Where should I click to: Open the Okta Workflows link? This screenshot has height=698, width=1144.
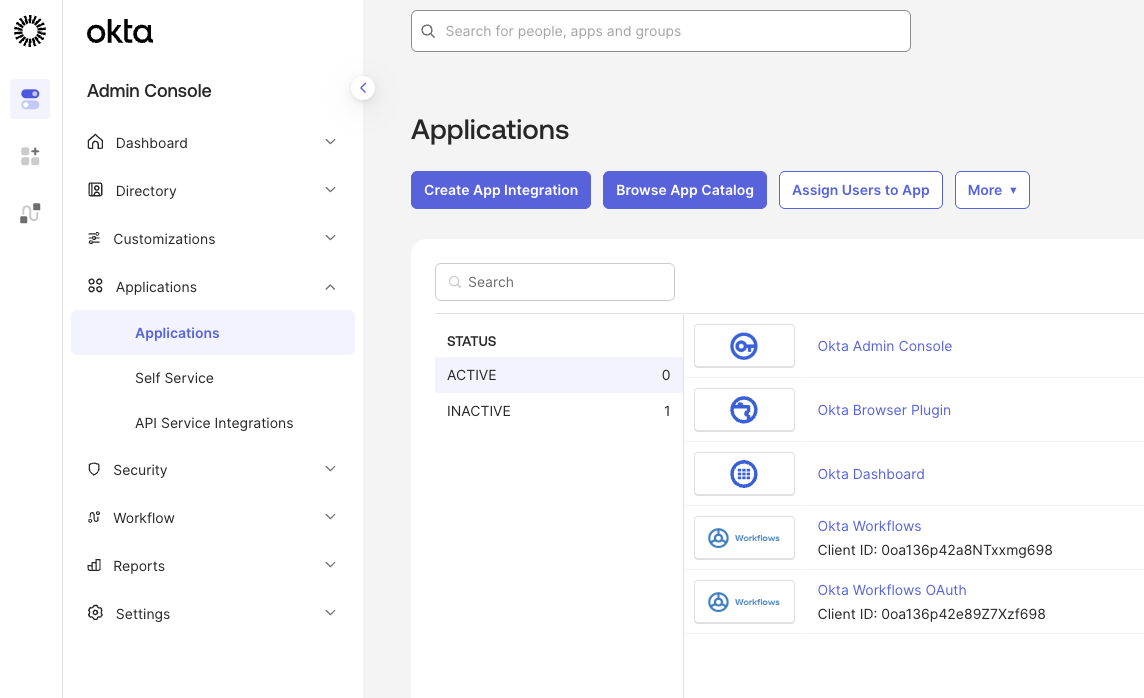point(869,526)
